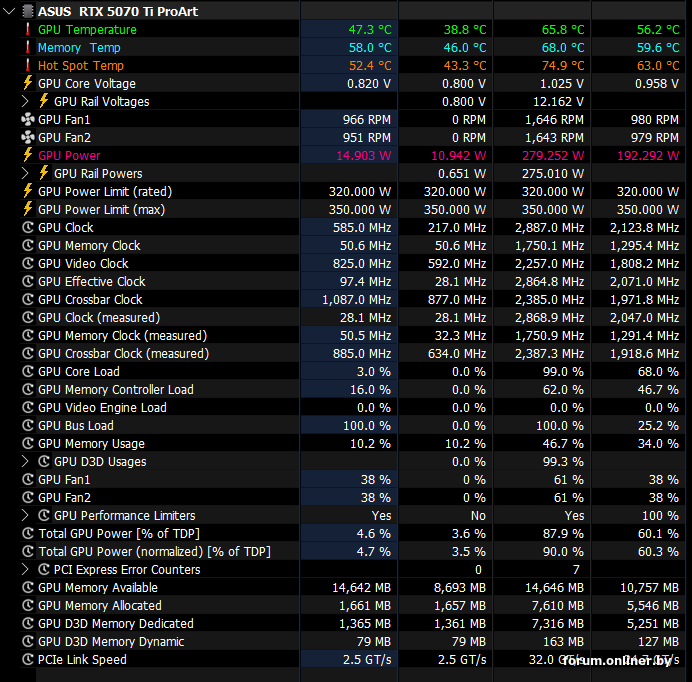
Task: Click the thermometer icon beside Hot Spot Temp
Action: (x=28, y=65)
